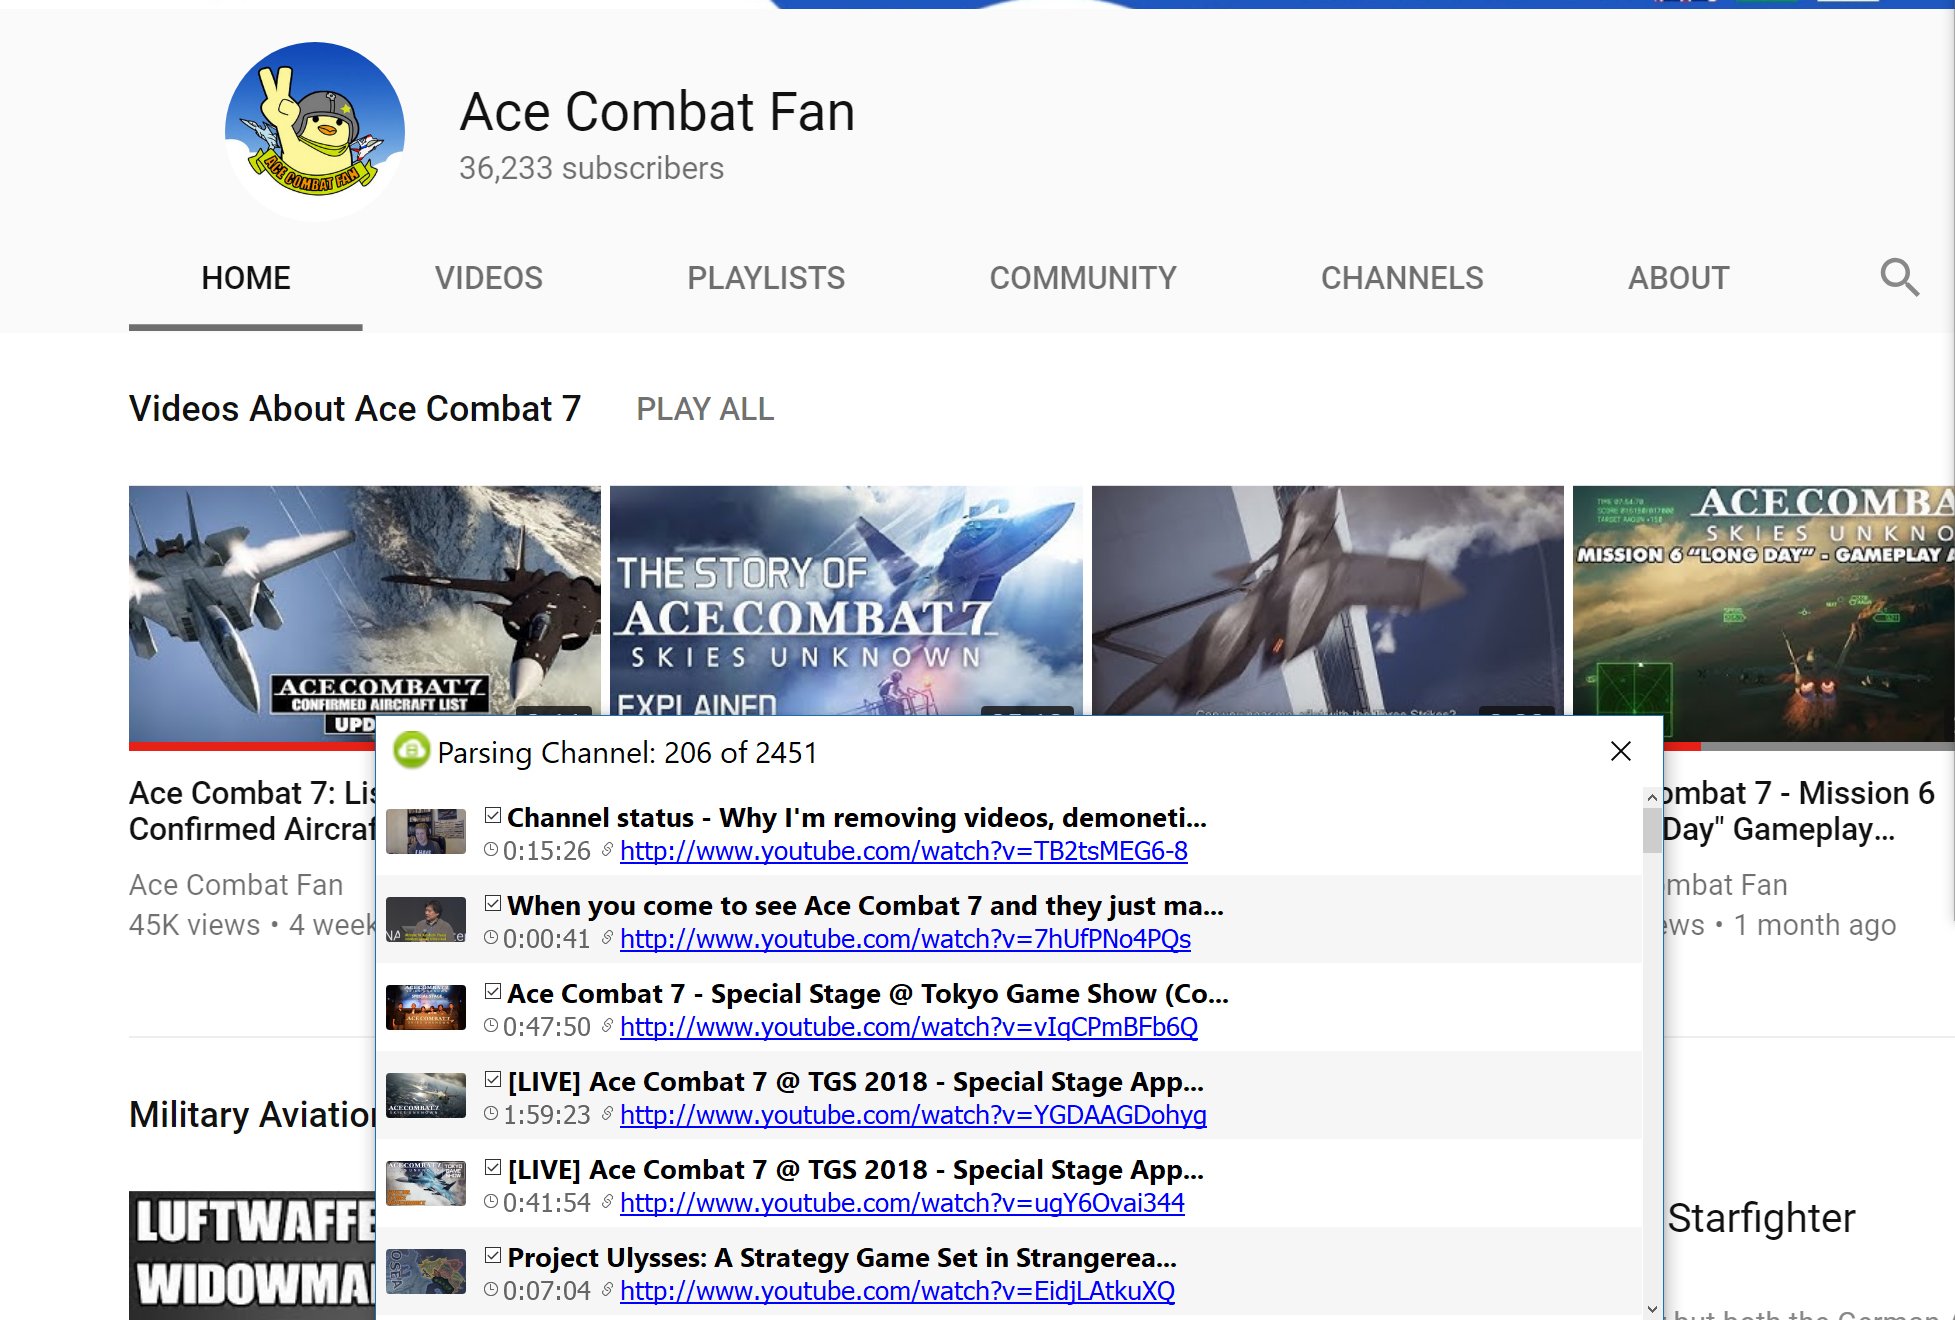Click the scroll up arrow of the popup list
The image size is (1955, 1320).
coord(1652,797)
